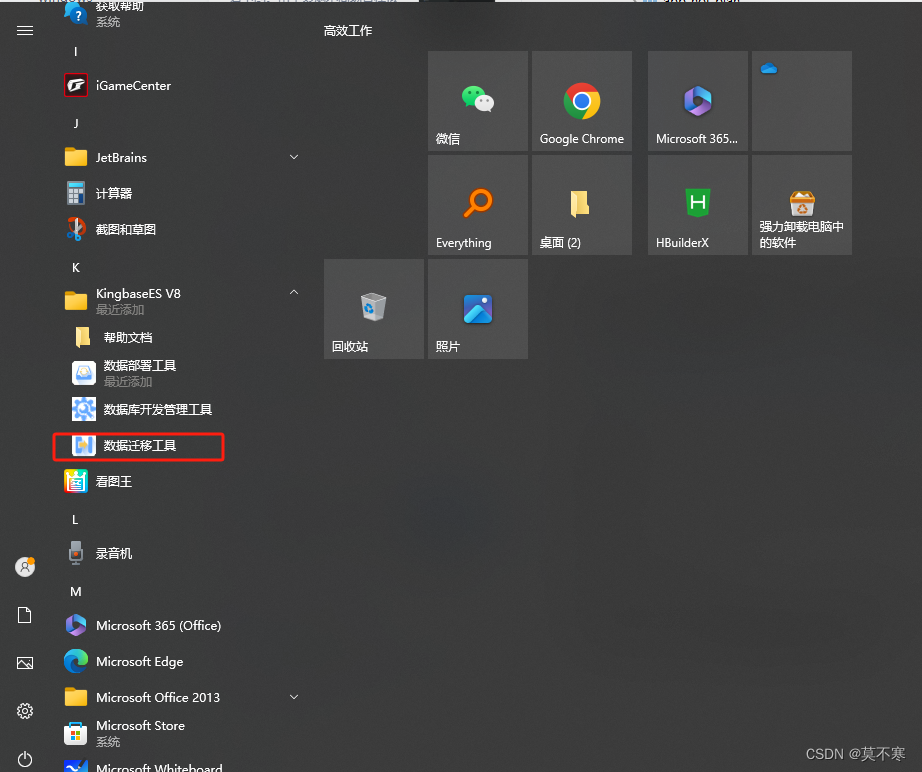Open the Microsoft 365 tile

[697, 101]
